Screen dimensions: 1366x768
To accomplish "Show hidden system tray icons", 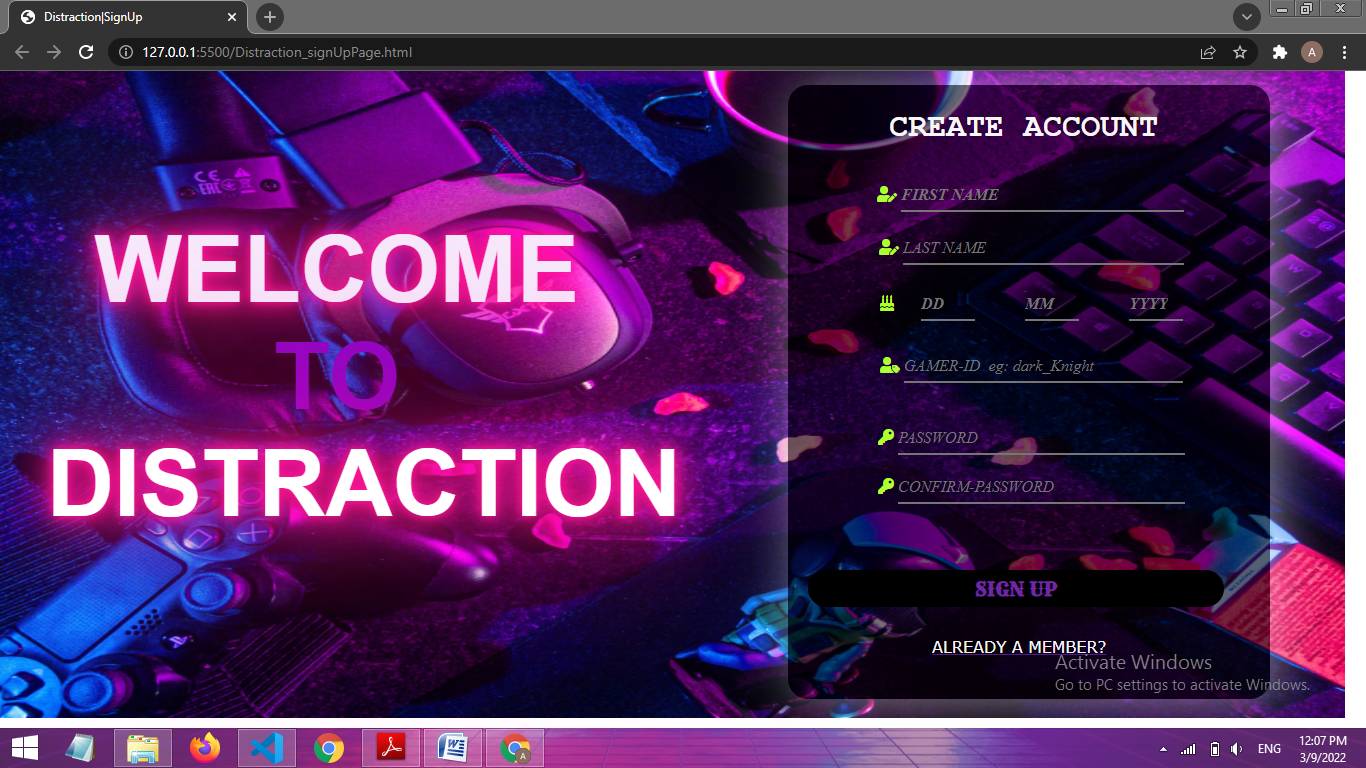I will (x=1163, y=749).
